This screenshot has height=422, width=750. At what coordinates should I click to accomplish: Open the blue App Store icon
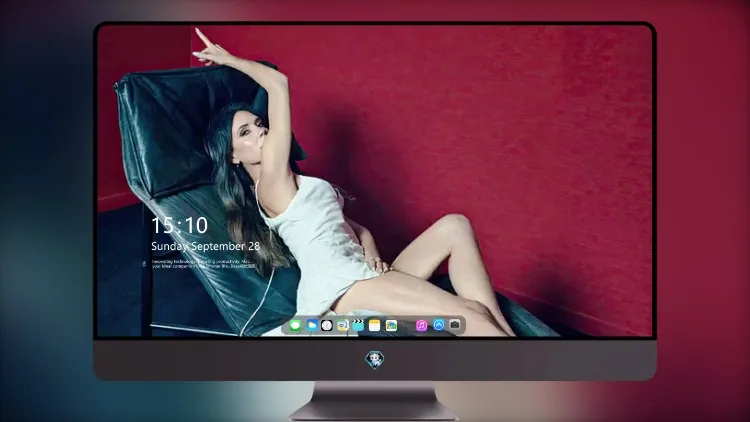pos(439,325)
